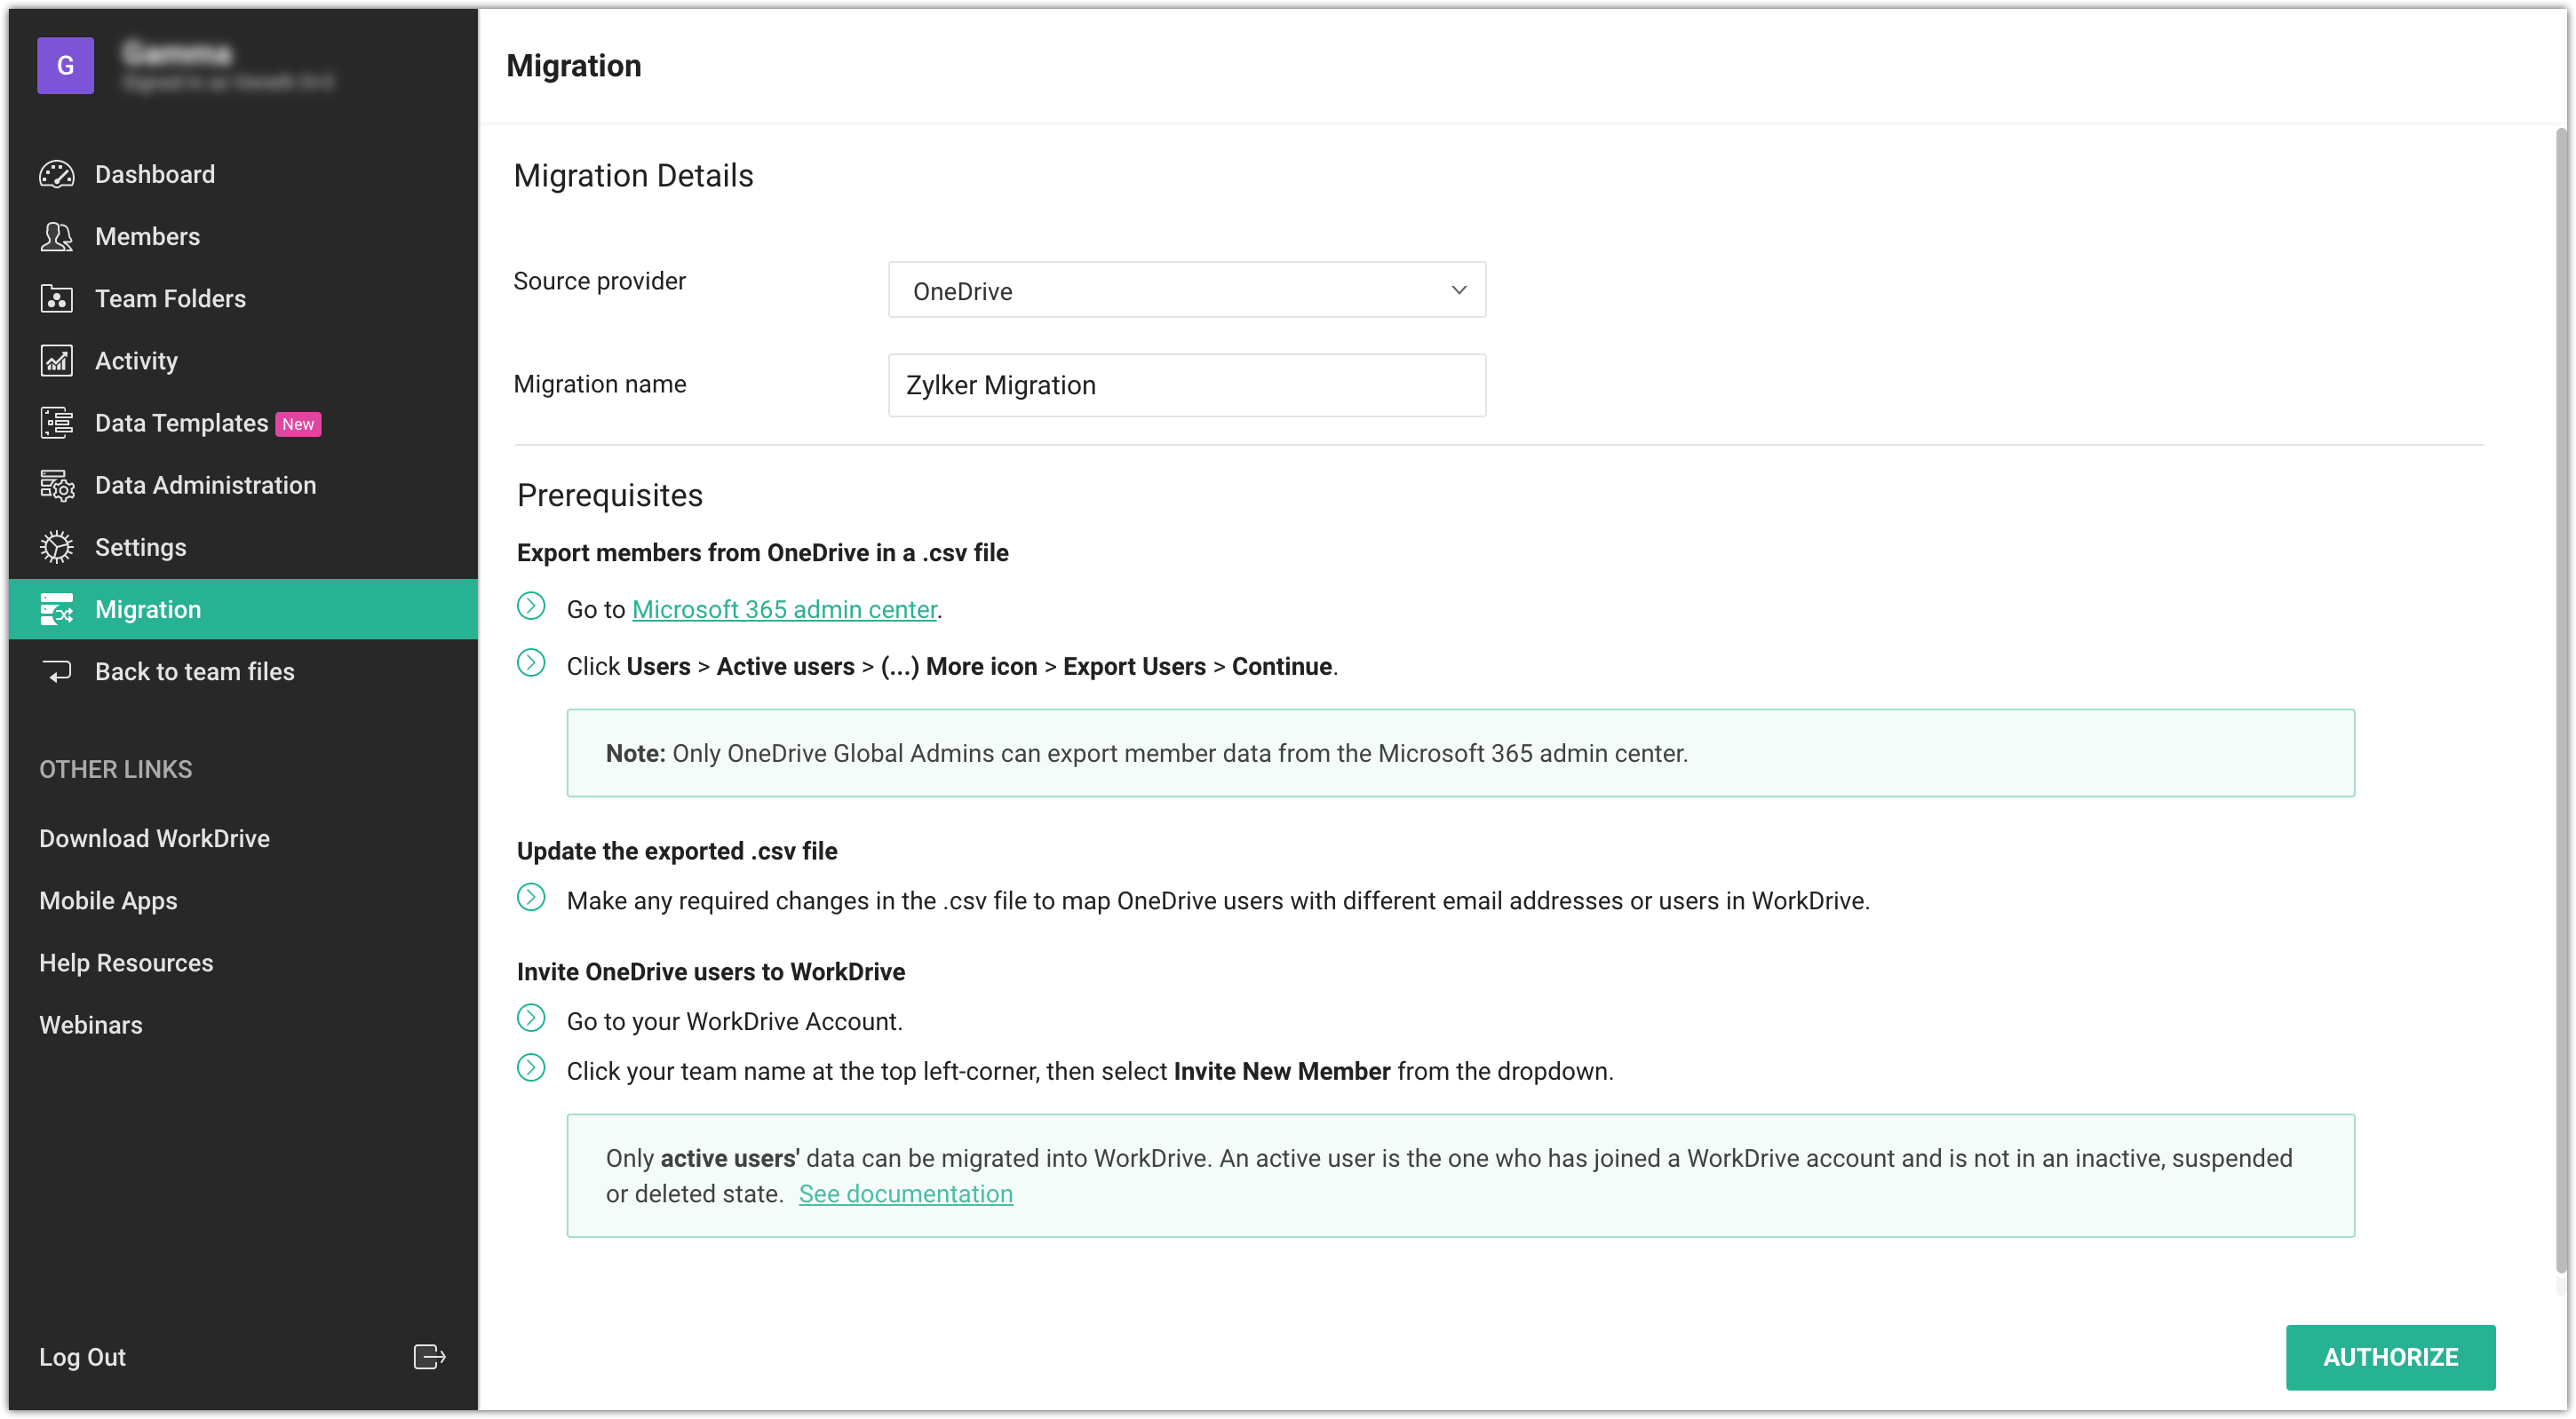Open the Source provider dropdown
The image size is (2576, 1419).
pos(1185,290)
